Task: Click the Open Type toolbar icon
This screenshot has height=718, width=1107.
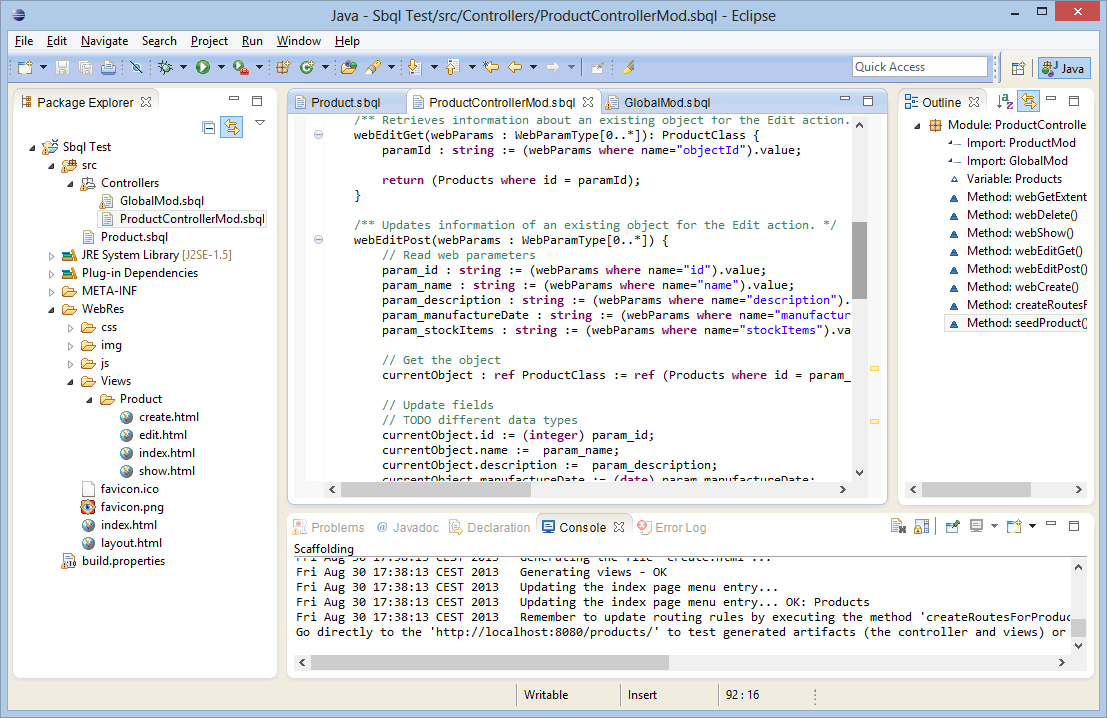Action: tap(349, 67)
